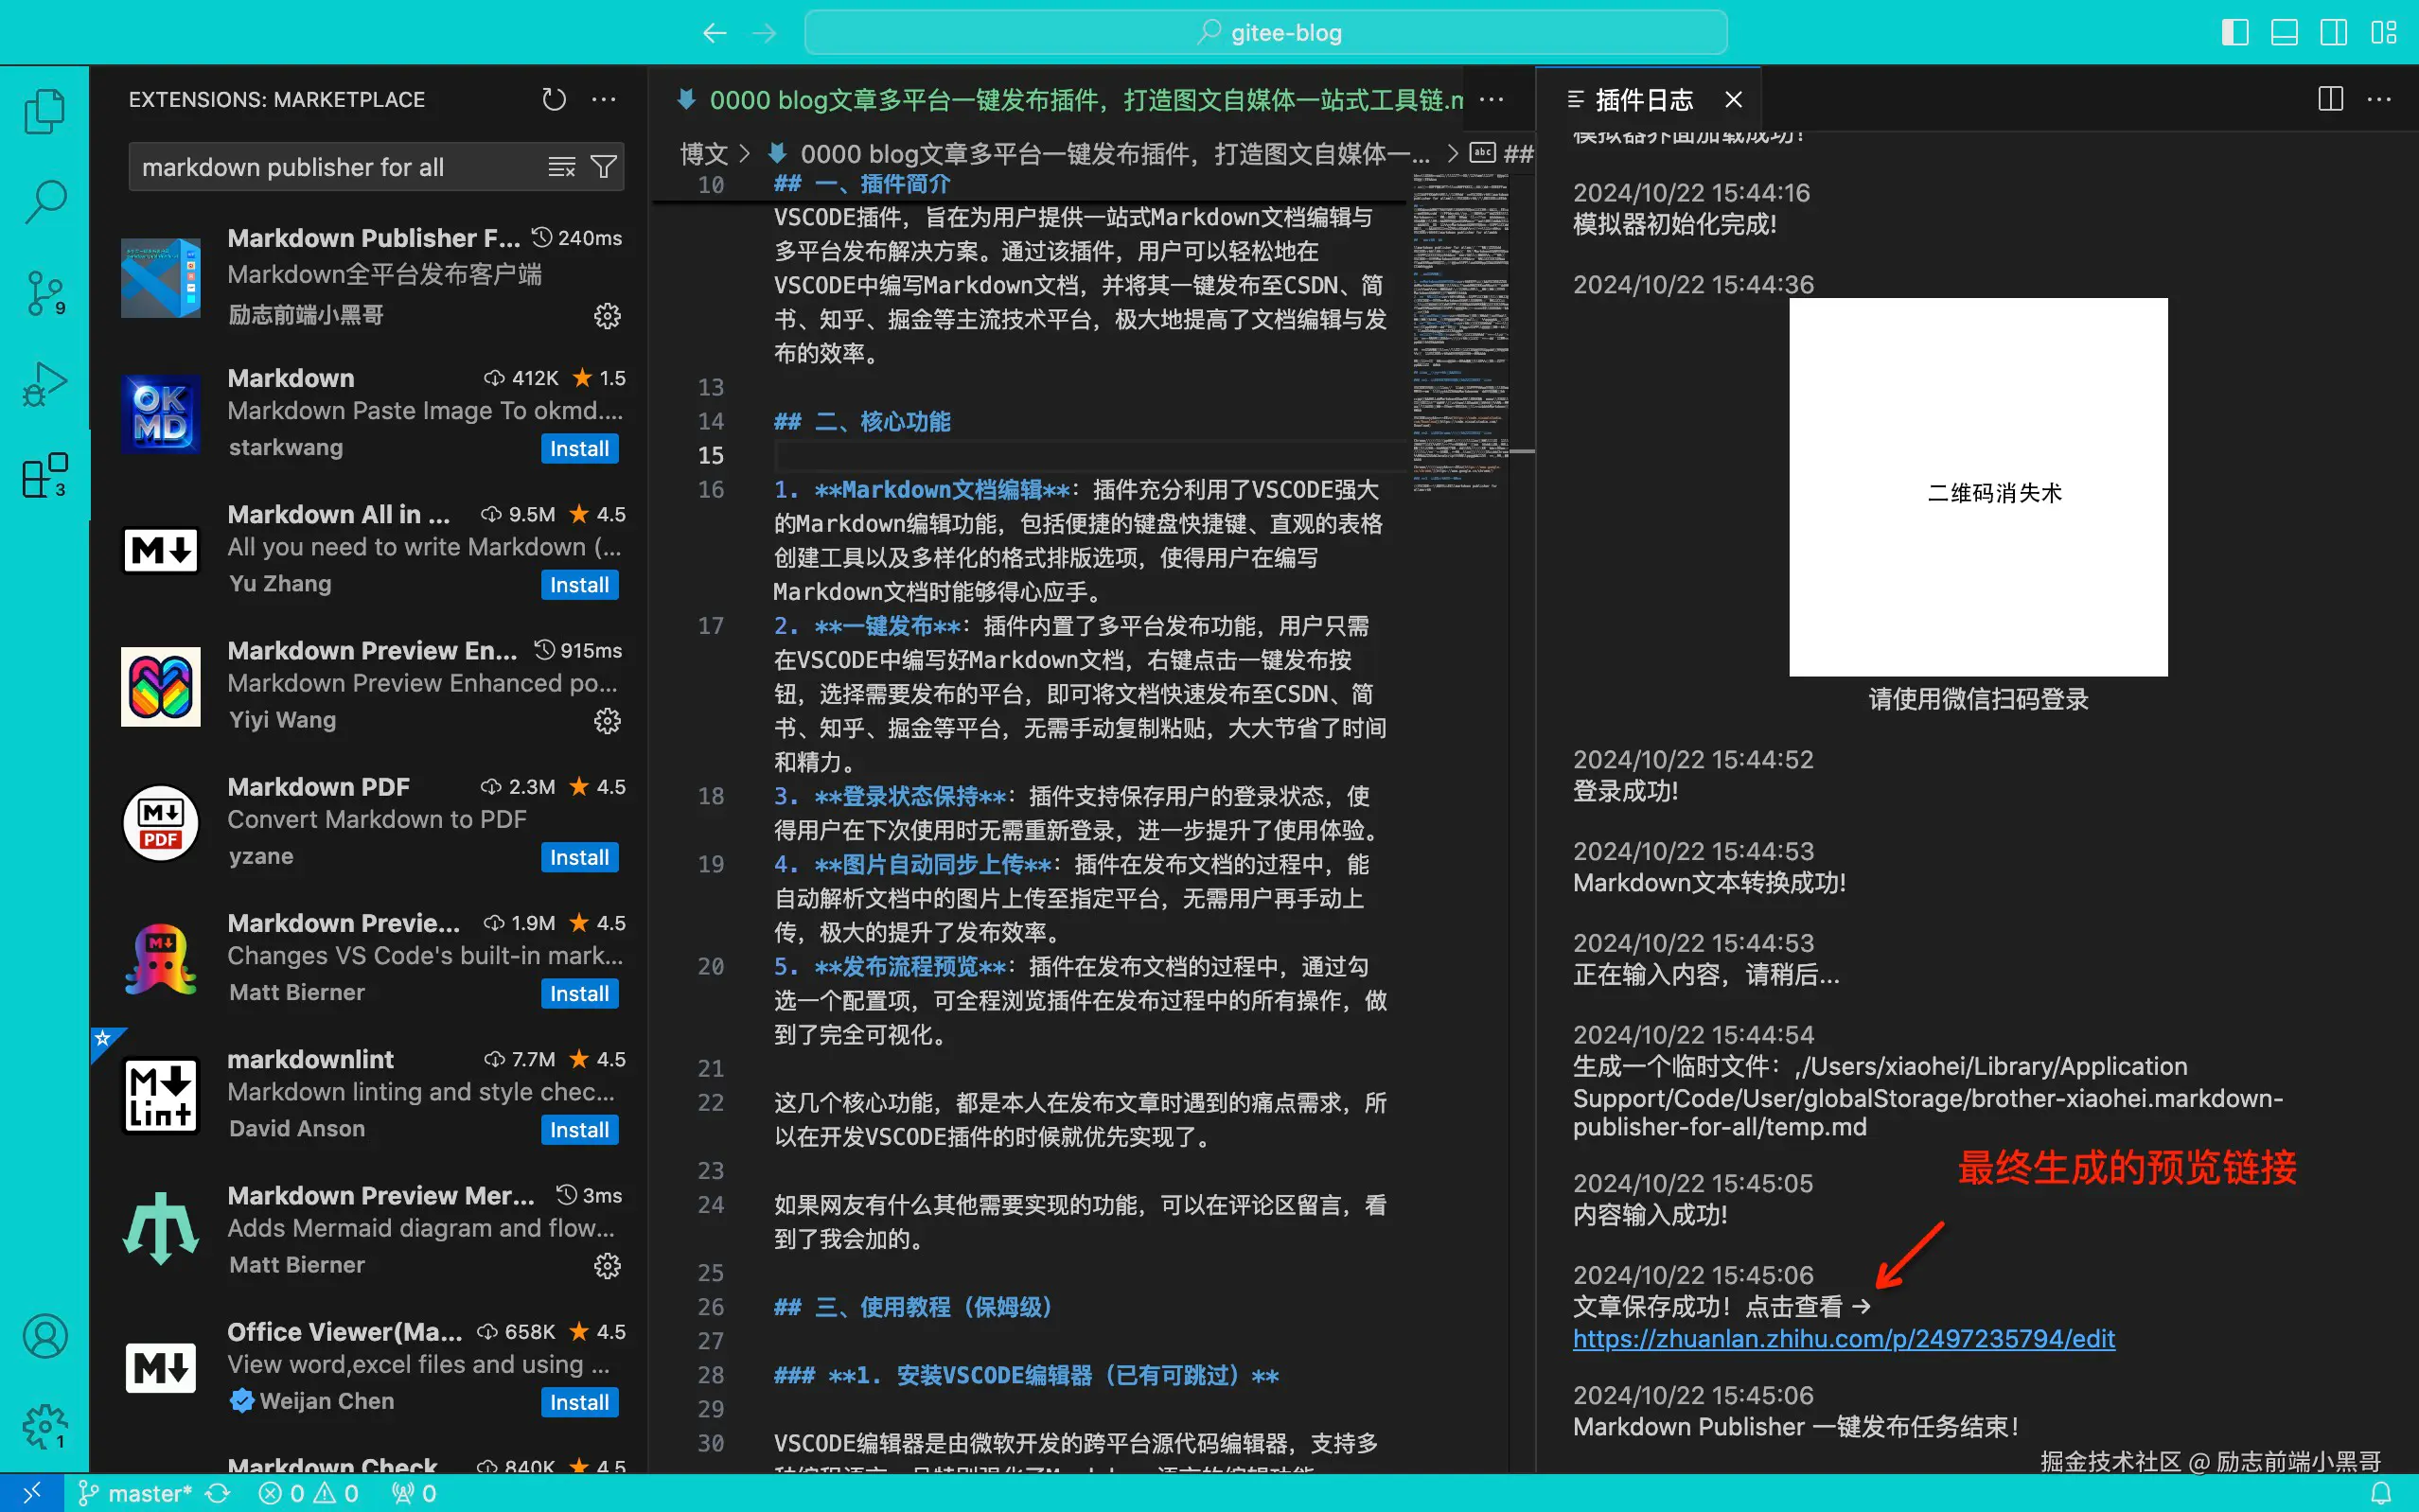Open 插件日志 More Actions menu
Screen dimensions: 2419x1512
[2381, 98]
